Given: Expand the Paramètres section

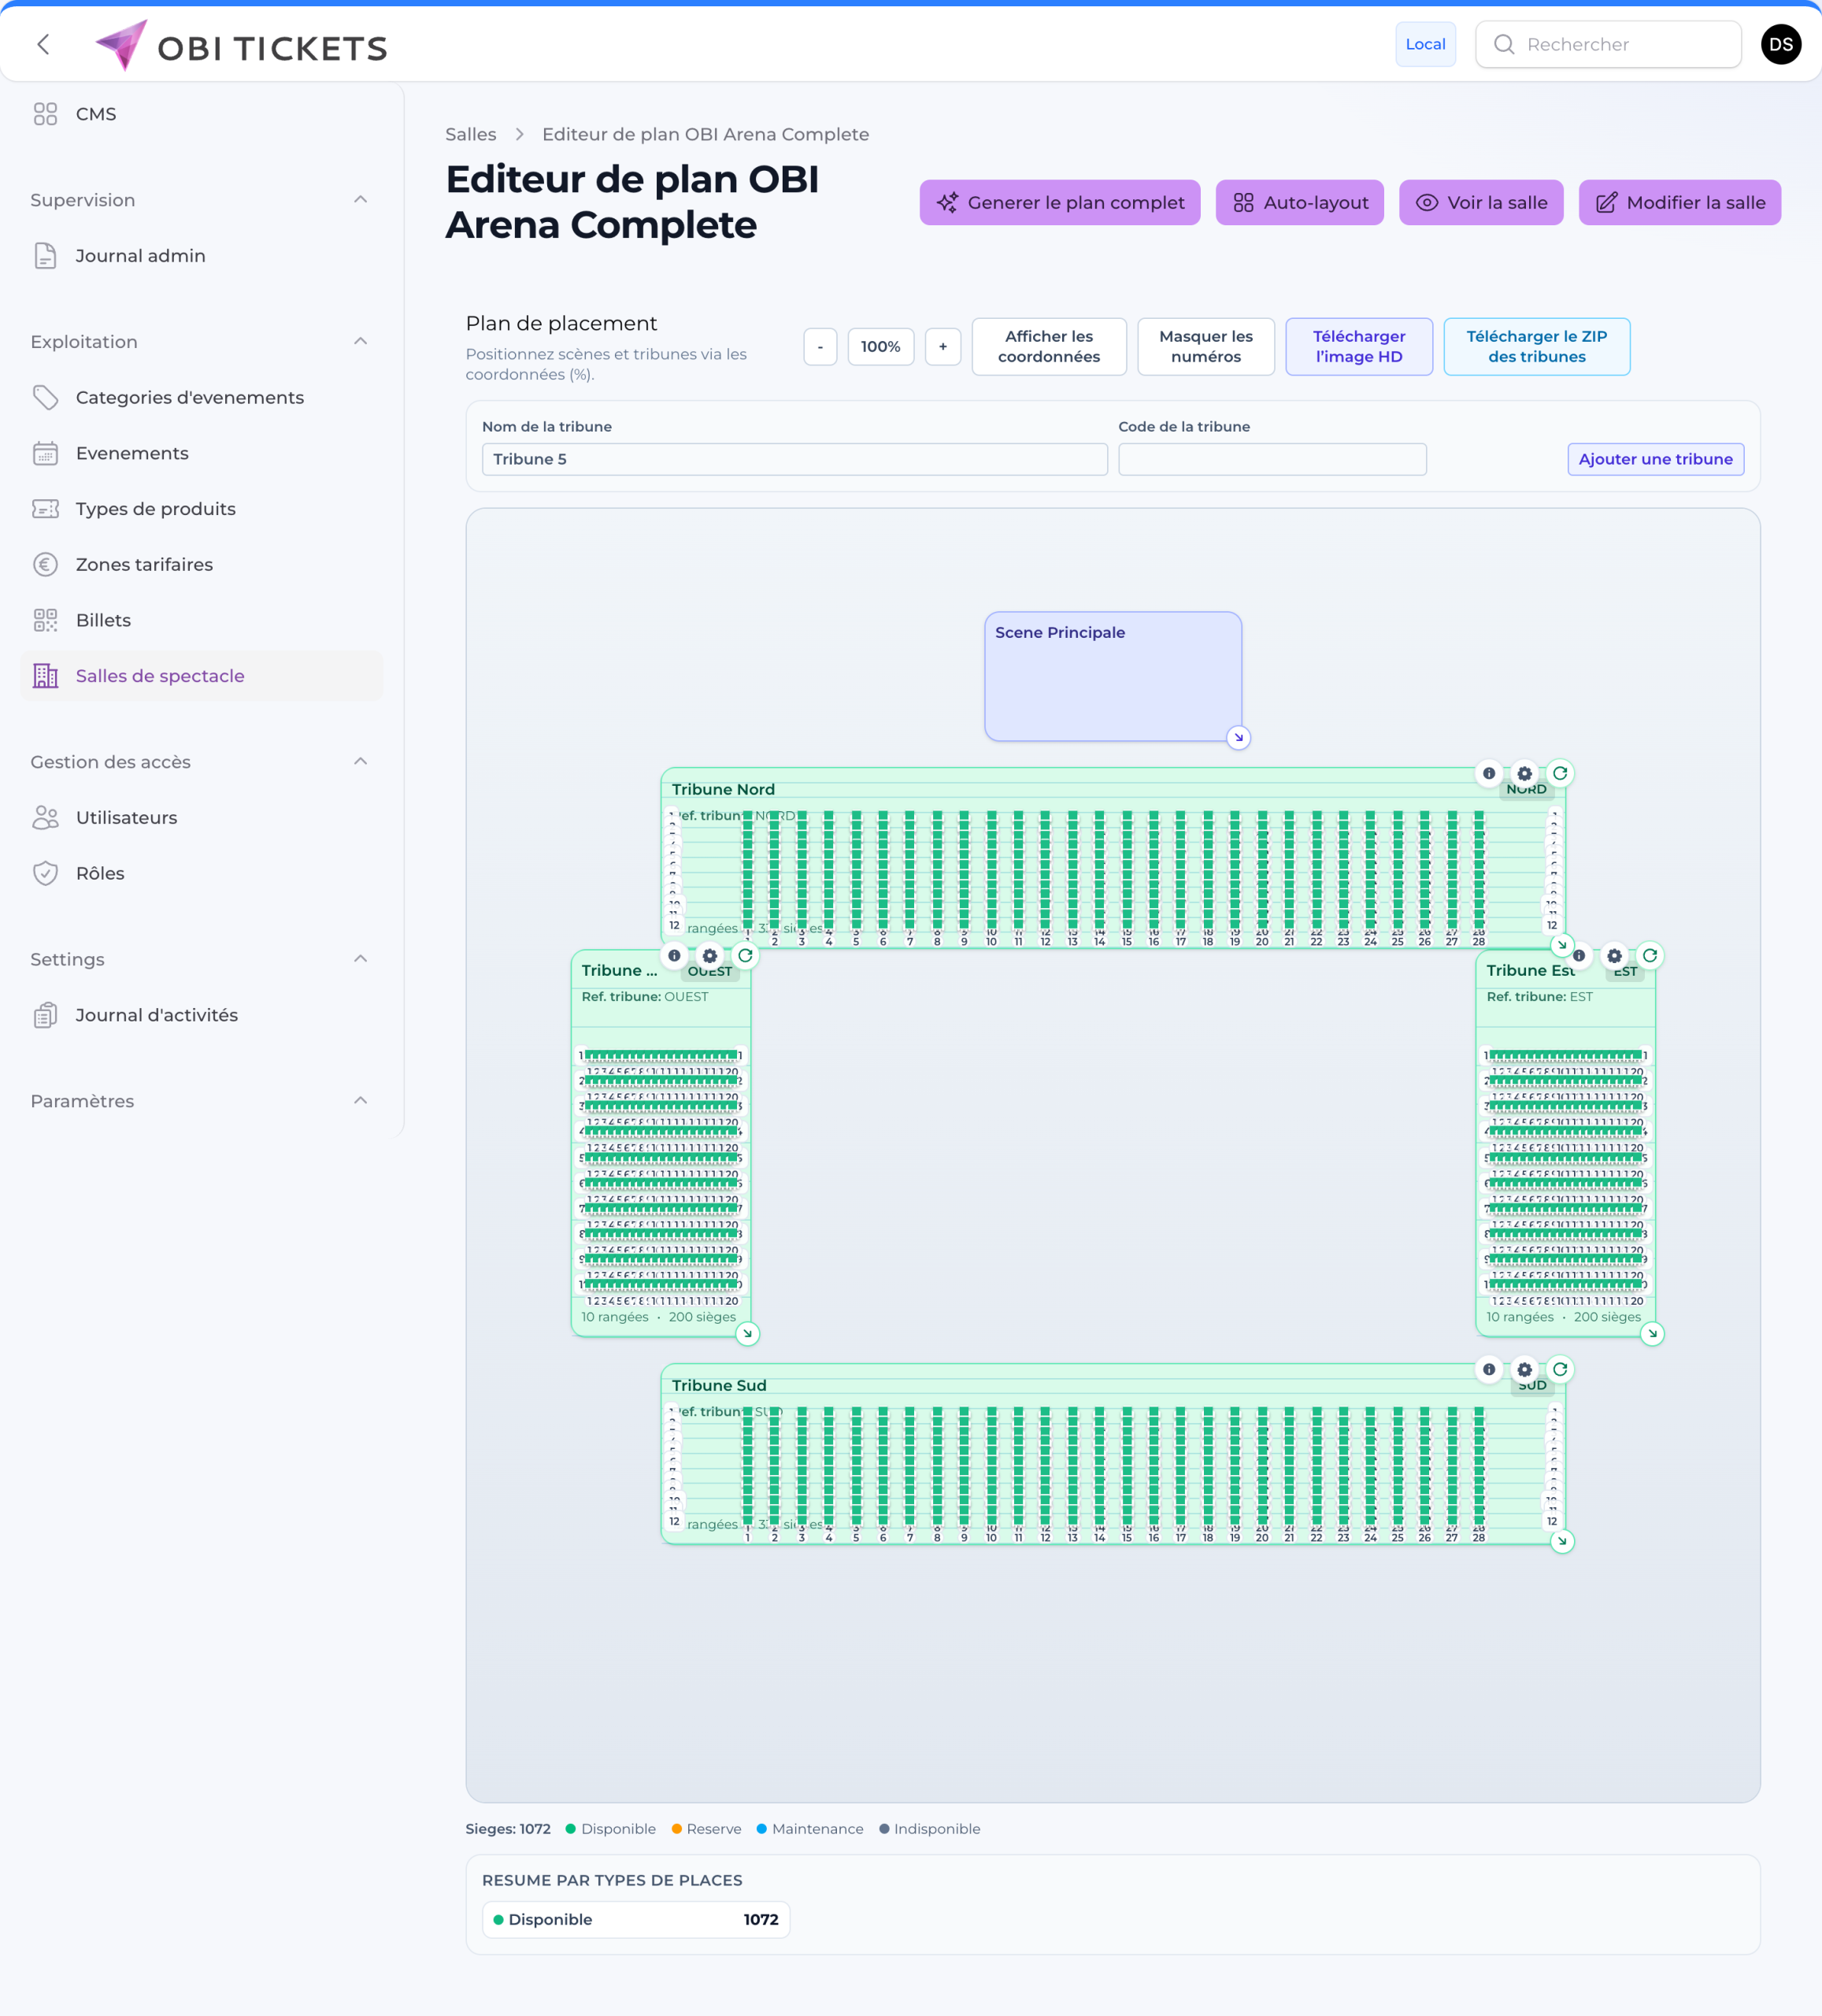Looking at the screenshot, I should (361, 1100).
